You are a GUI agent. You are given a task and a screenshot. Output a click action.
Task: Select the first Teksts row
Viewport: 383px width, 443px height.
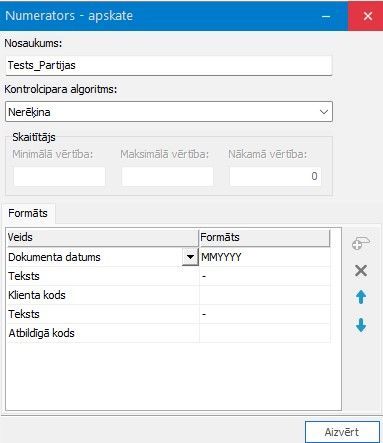(x=169, y=276)
